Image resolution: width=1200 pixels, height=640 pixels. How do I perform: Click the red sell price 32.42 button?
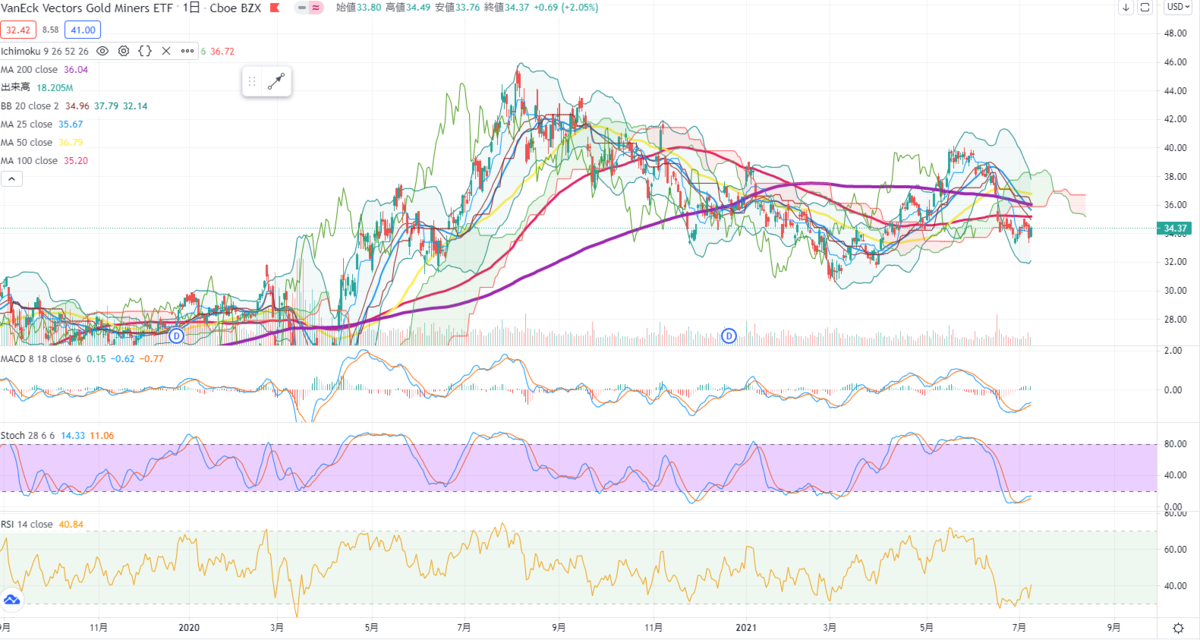point(17,30)
